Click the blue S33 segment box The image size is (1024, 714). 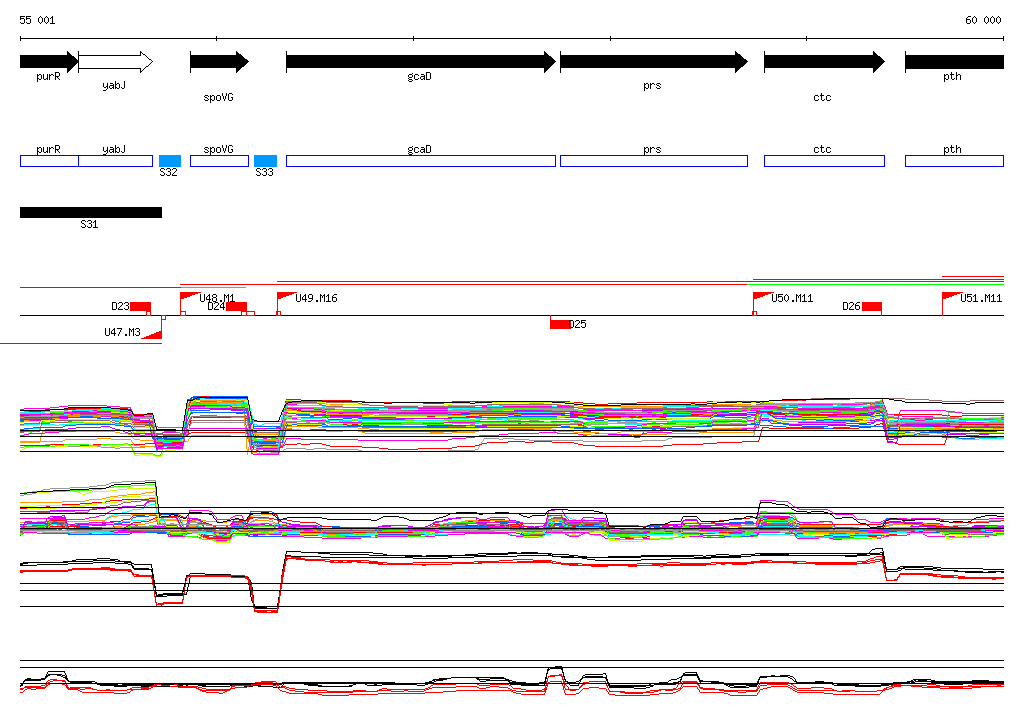(x=265, y=161)
